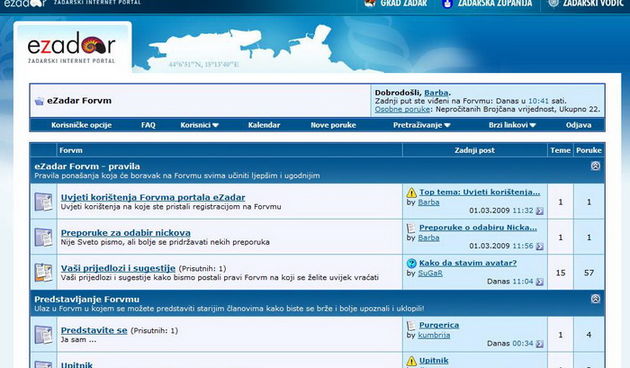Open Korisničke opcije in navigation bar

(81, 125)
